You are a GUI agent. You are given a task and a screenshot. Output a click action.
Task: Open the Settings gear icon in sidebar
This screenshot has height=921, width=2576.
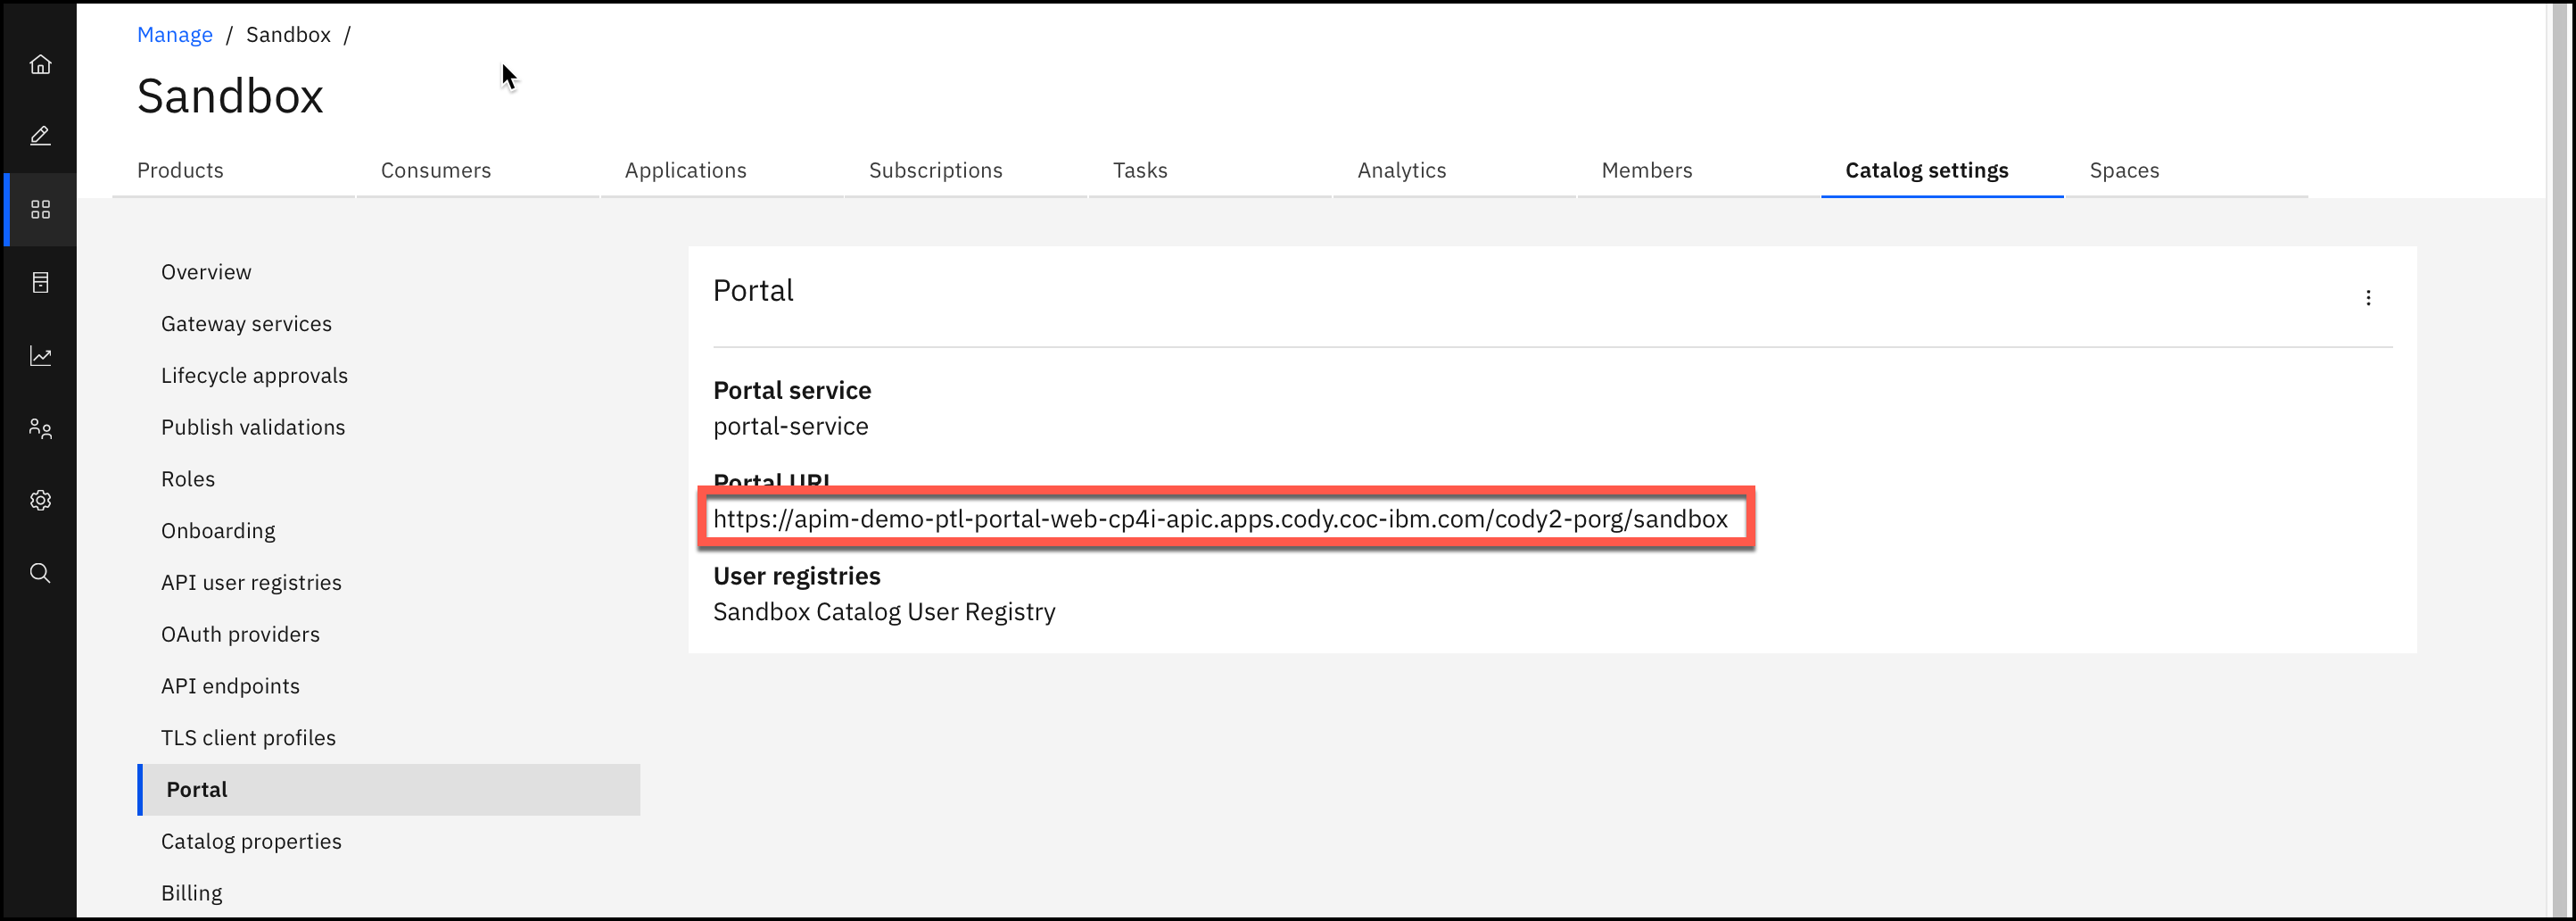(x=40, y=500)
